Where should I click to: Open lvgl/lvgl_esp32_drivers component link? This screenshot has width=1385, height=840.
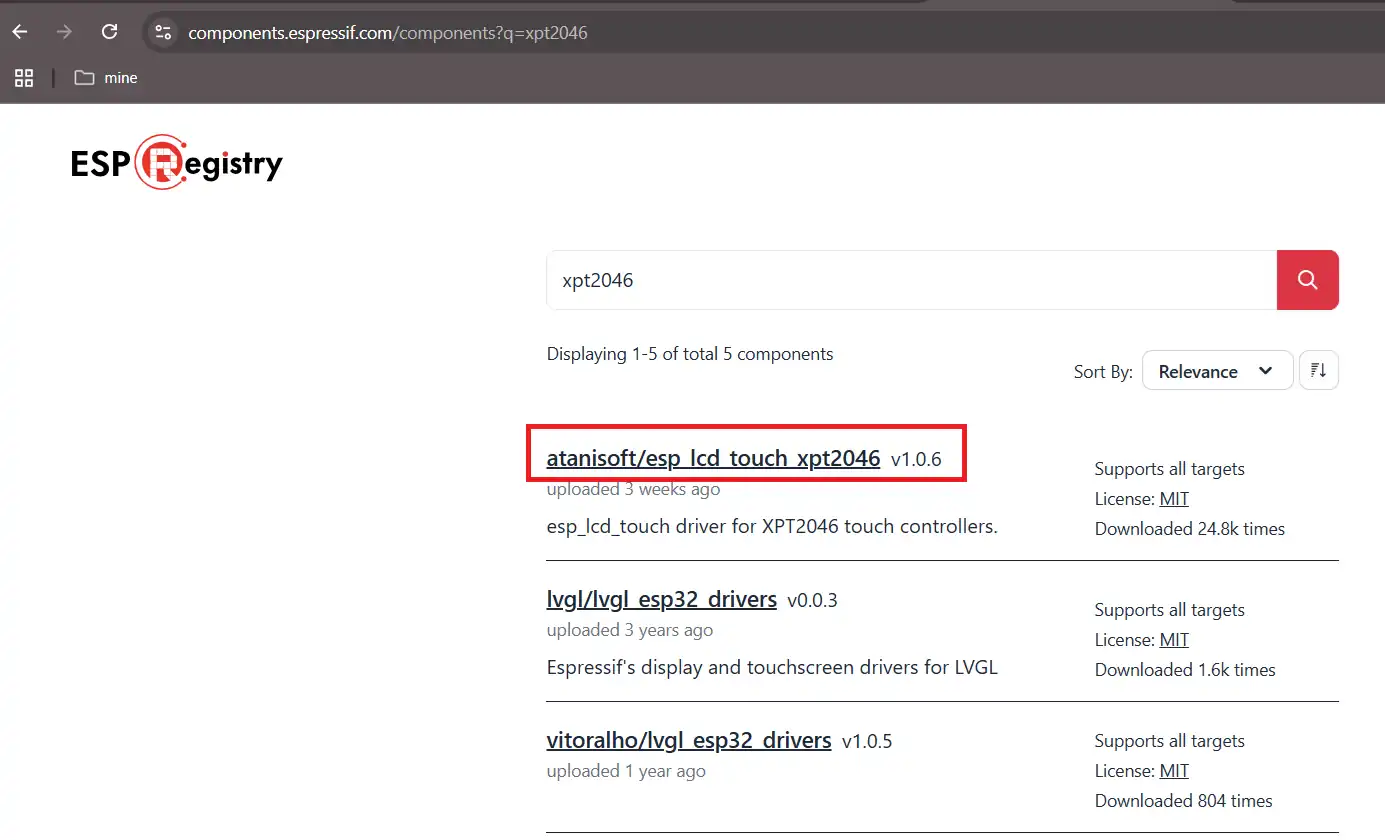coord(662,600)
